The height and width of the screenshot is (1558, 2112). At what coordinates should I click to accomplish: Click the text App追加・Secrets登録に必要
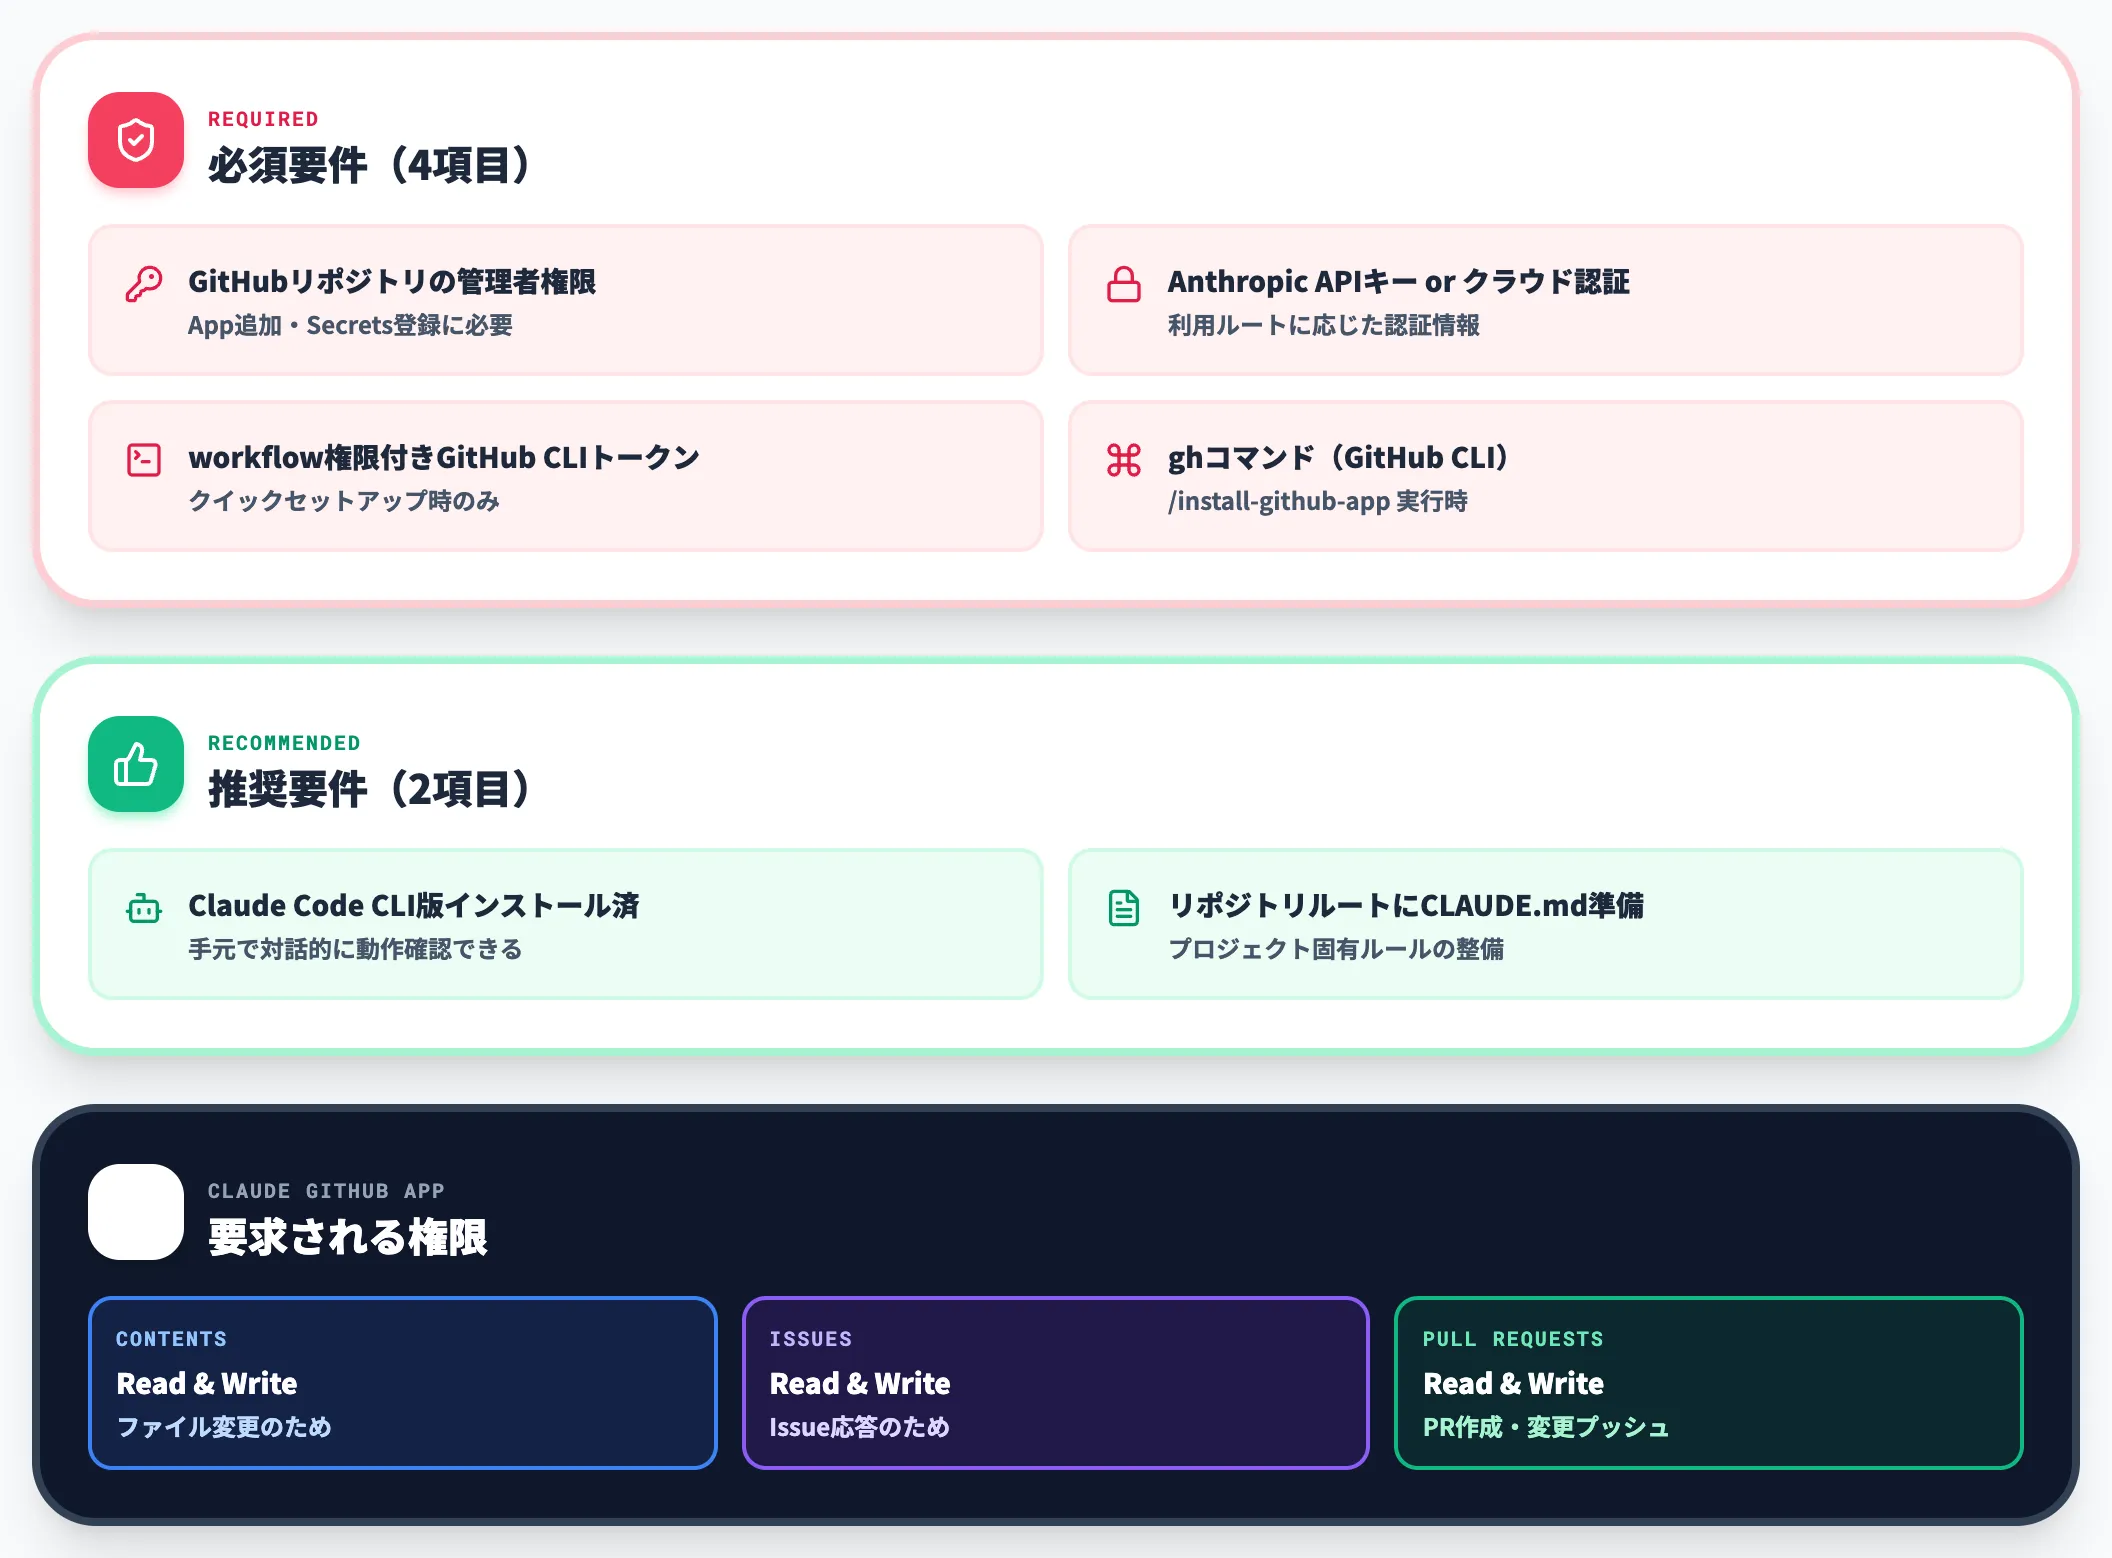point(350,325)
